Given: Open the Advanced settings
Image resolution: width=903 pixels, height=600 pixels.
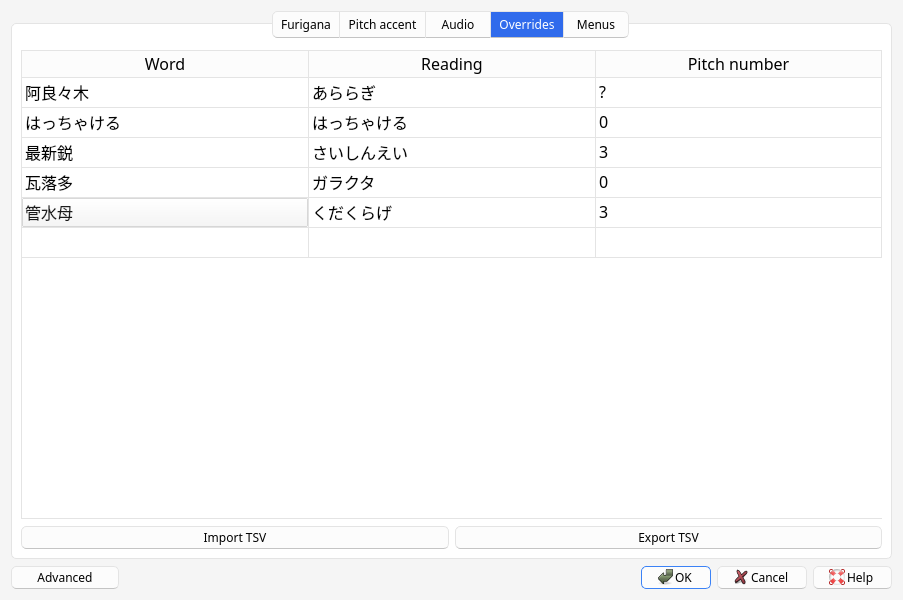Looking at the screenshot, I should point(64,577).
